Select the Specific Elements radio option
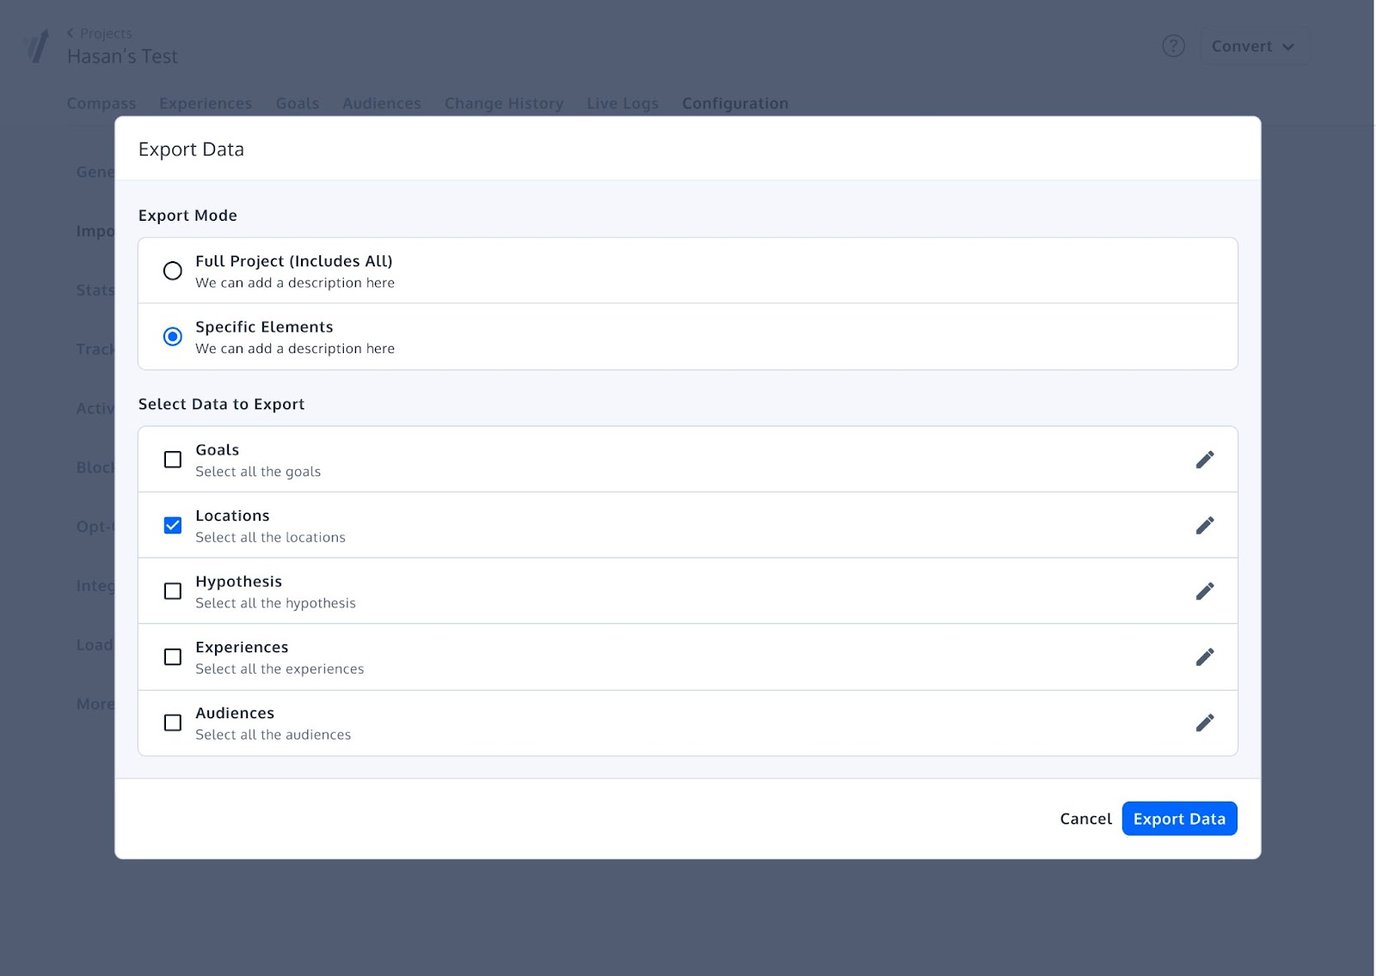The width and height of the screenshot is (1376, 976). point(173,337)
